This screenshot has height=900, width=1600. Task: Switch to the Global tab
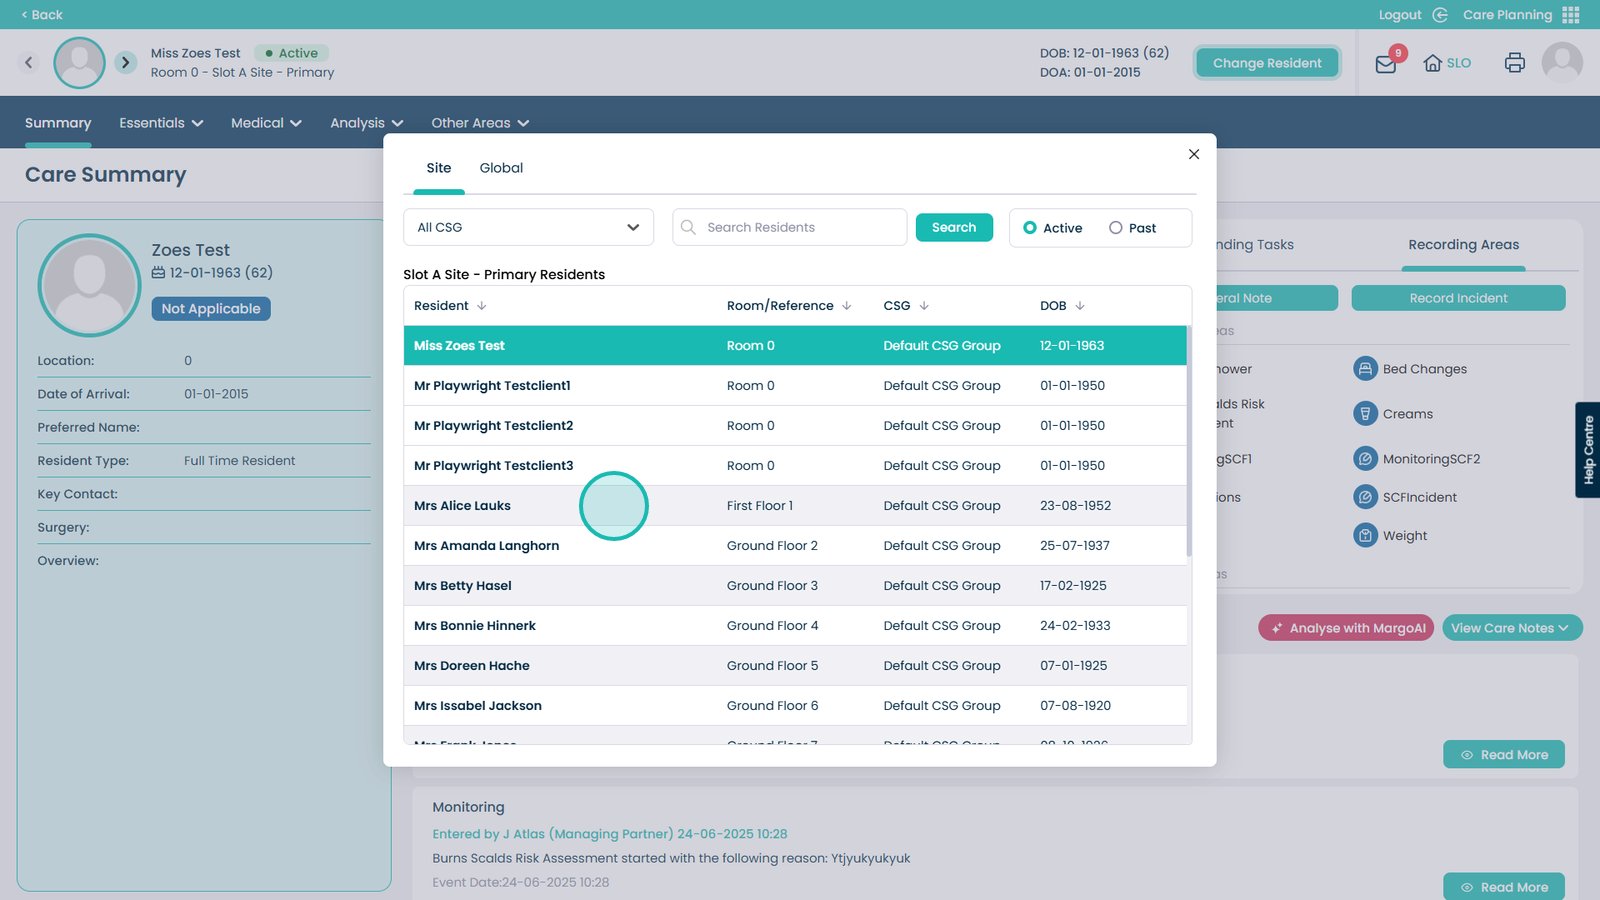[x=501, y=168]
